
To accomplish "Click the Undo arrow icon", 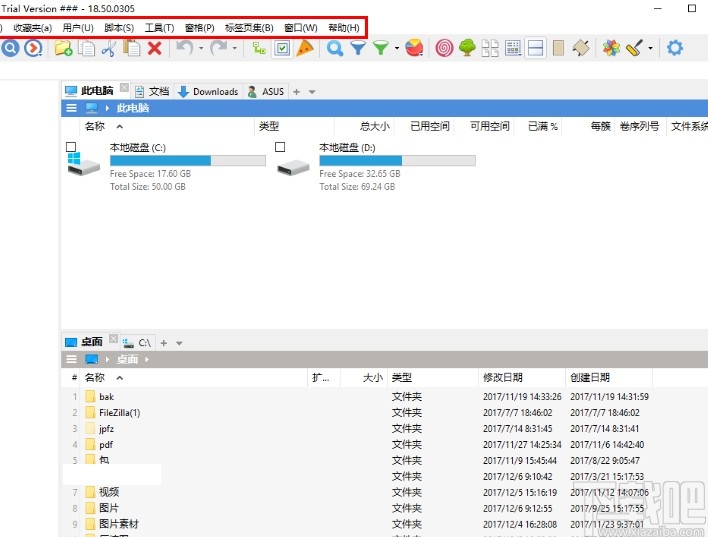I will [184, 47].
